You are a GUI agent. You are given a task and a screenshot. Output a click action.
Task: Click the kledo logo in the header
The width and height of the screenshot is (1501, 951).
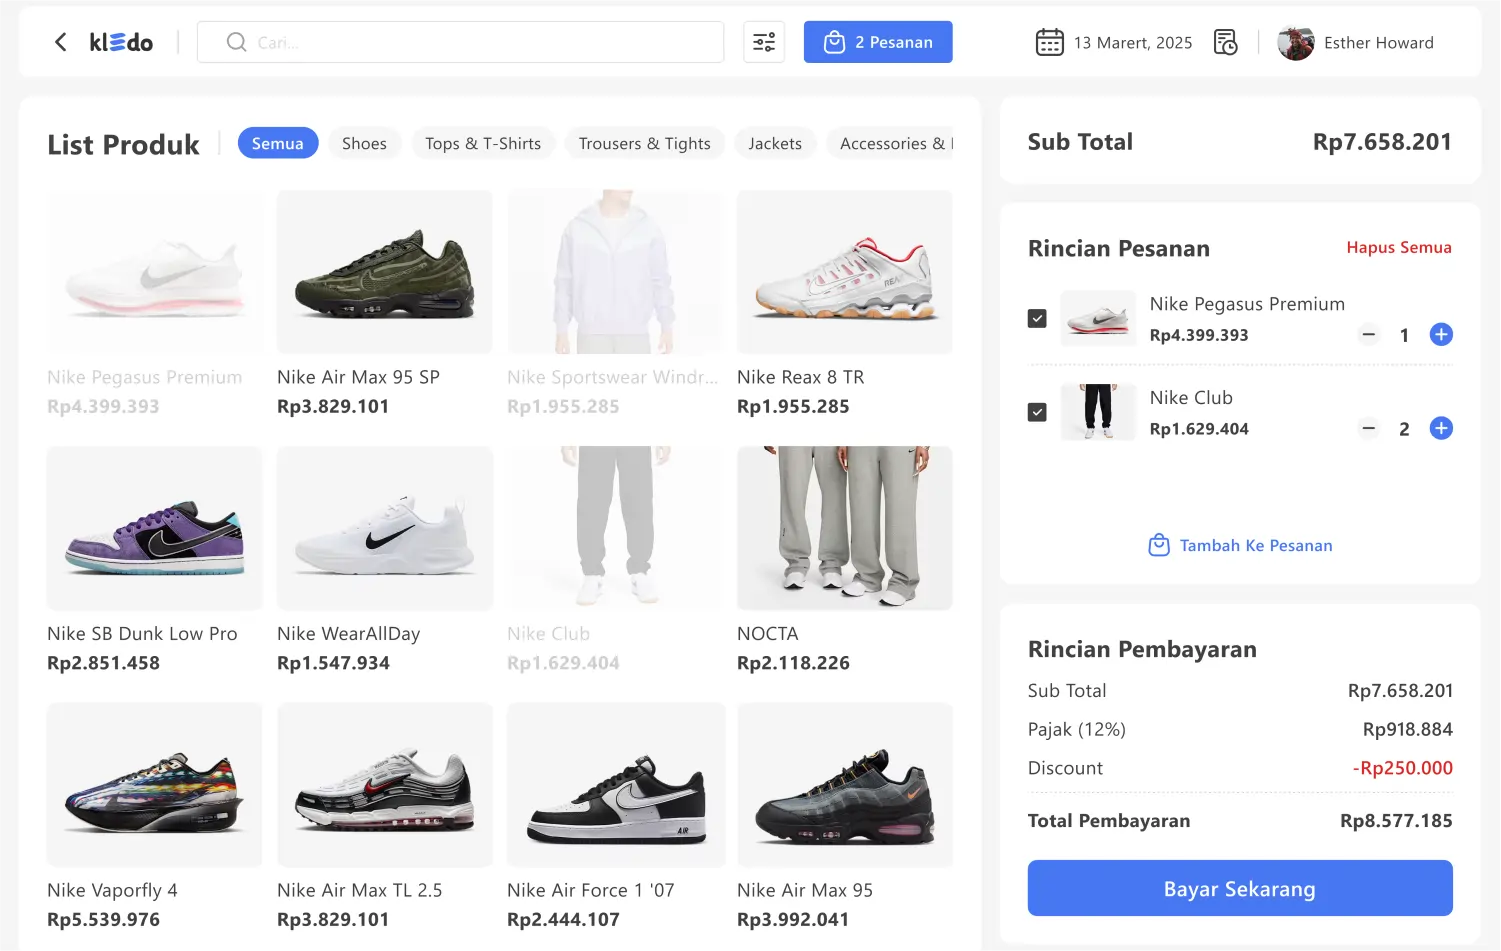coord(121,42)
